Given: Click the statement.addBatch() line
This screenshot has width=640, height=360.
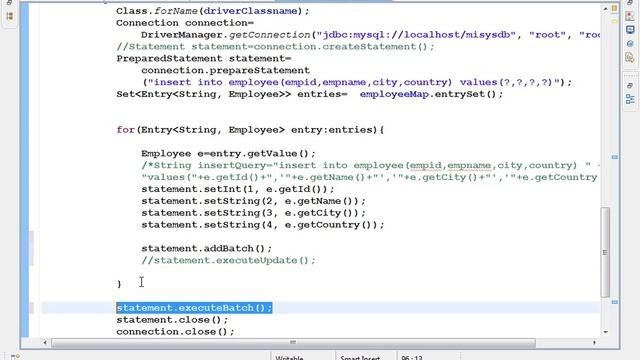Looking at the screenshot, I should click(207, 248).
